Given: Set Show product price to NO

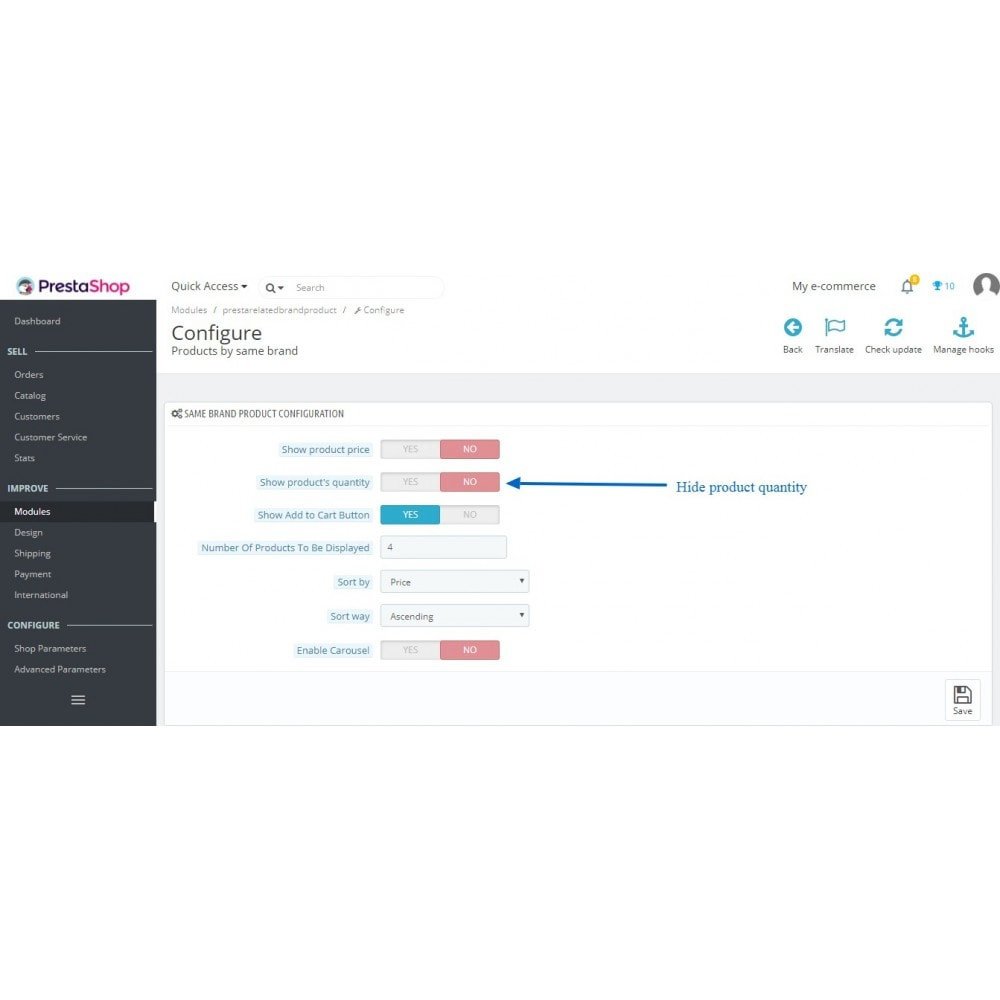Looking at the screenshot, I should pos(469,449).
